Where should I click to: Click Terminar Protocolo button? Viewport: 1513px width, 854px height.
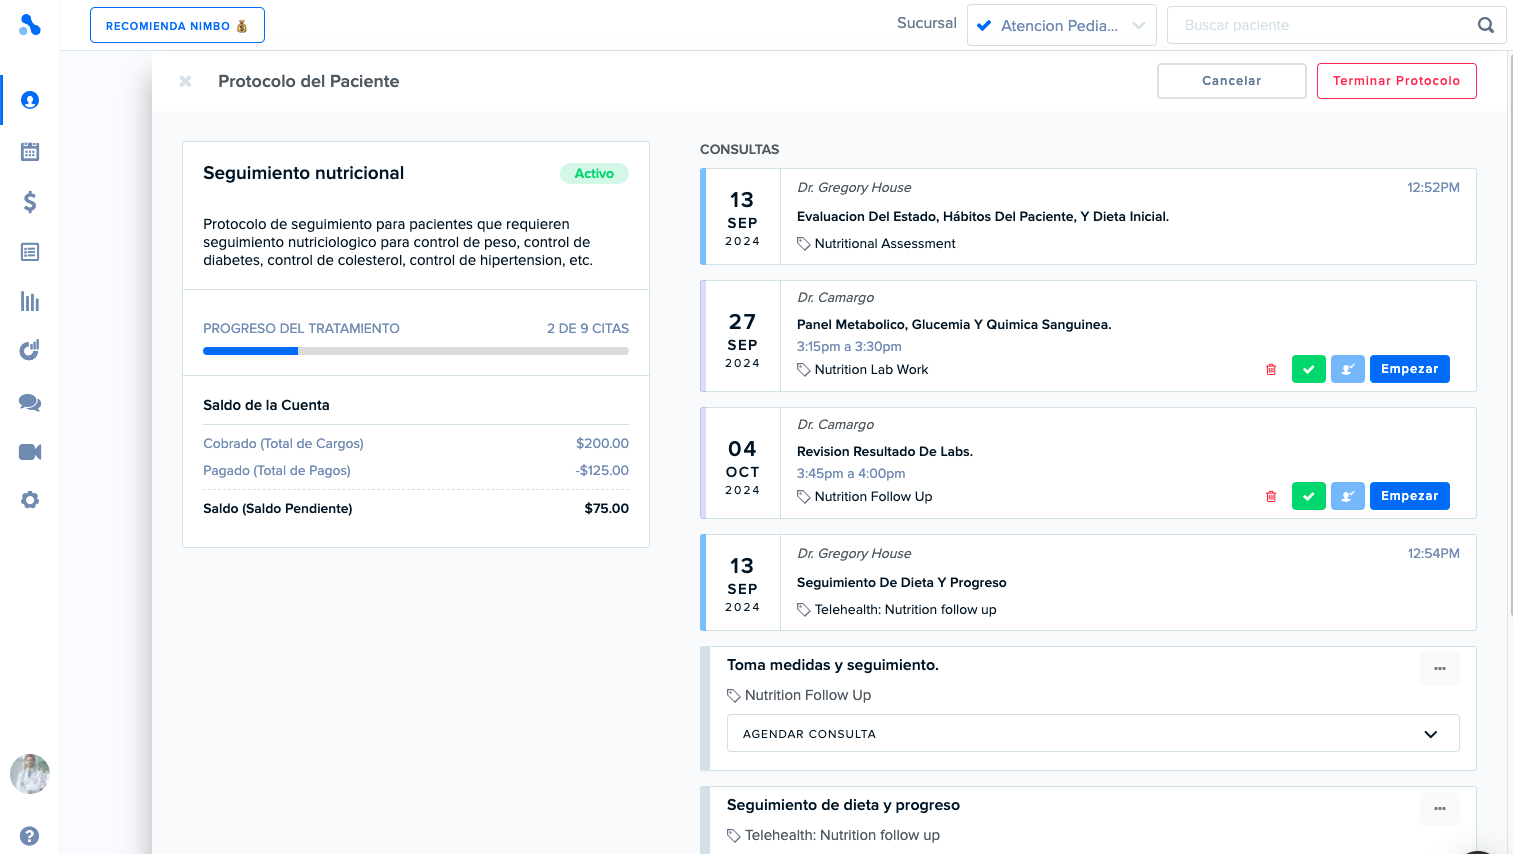[1397, 81]
